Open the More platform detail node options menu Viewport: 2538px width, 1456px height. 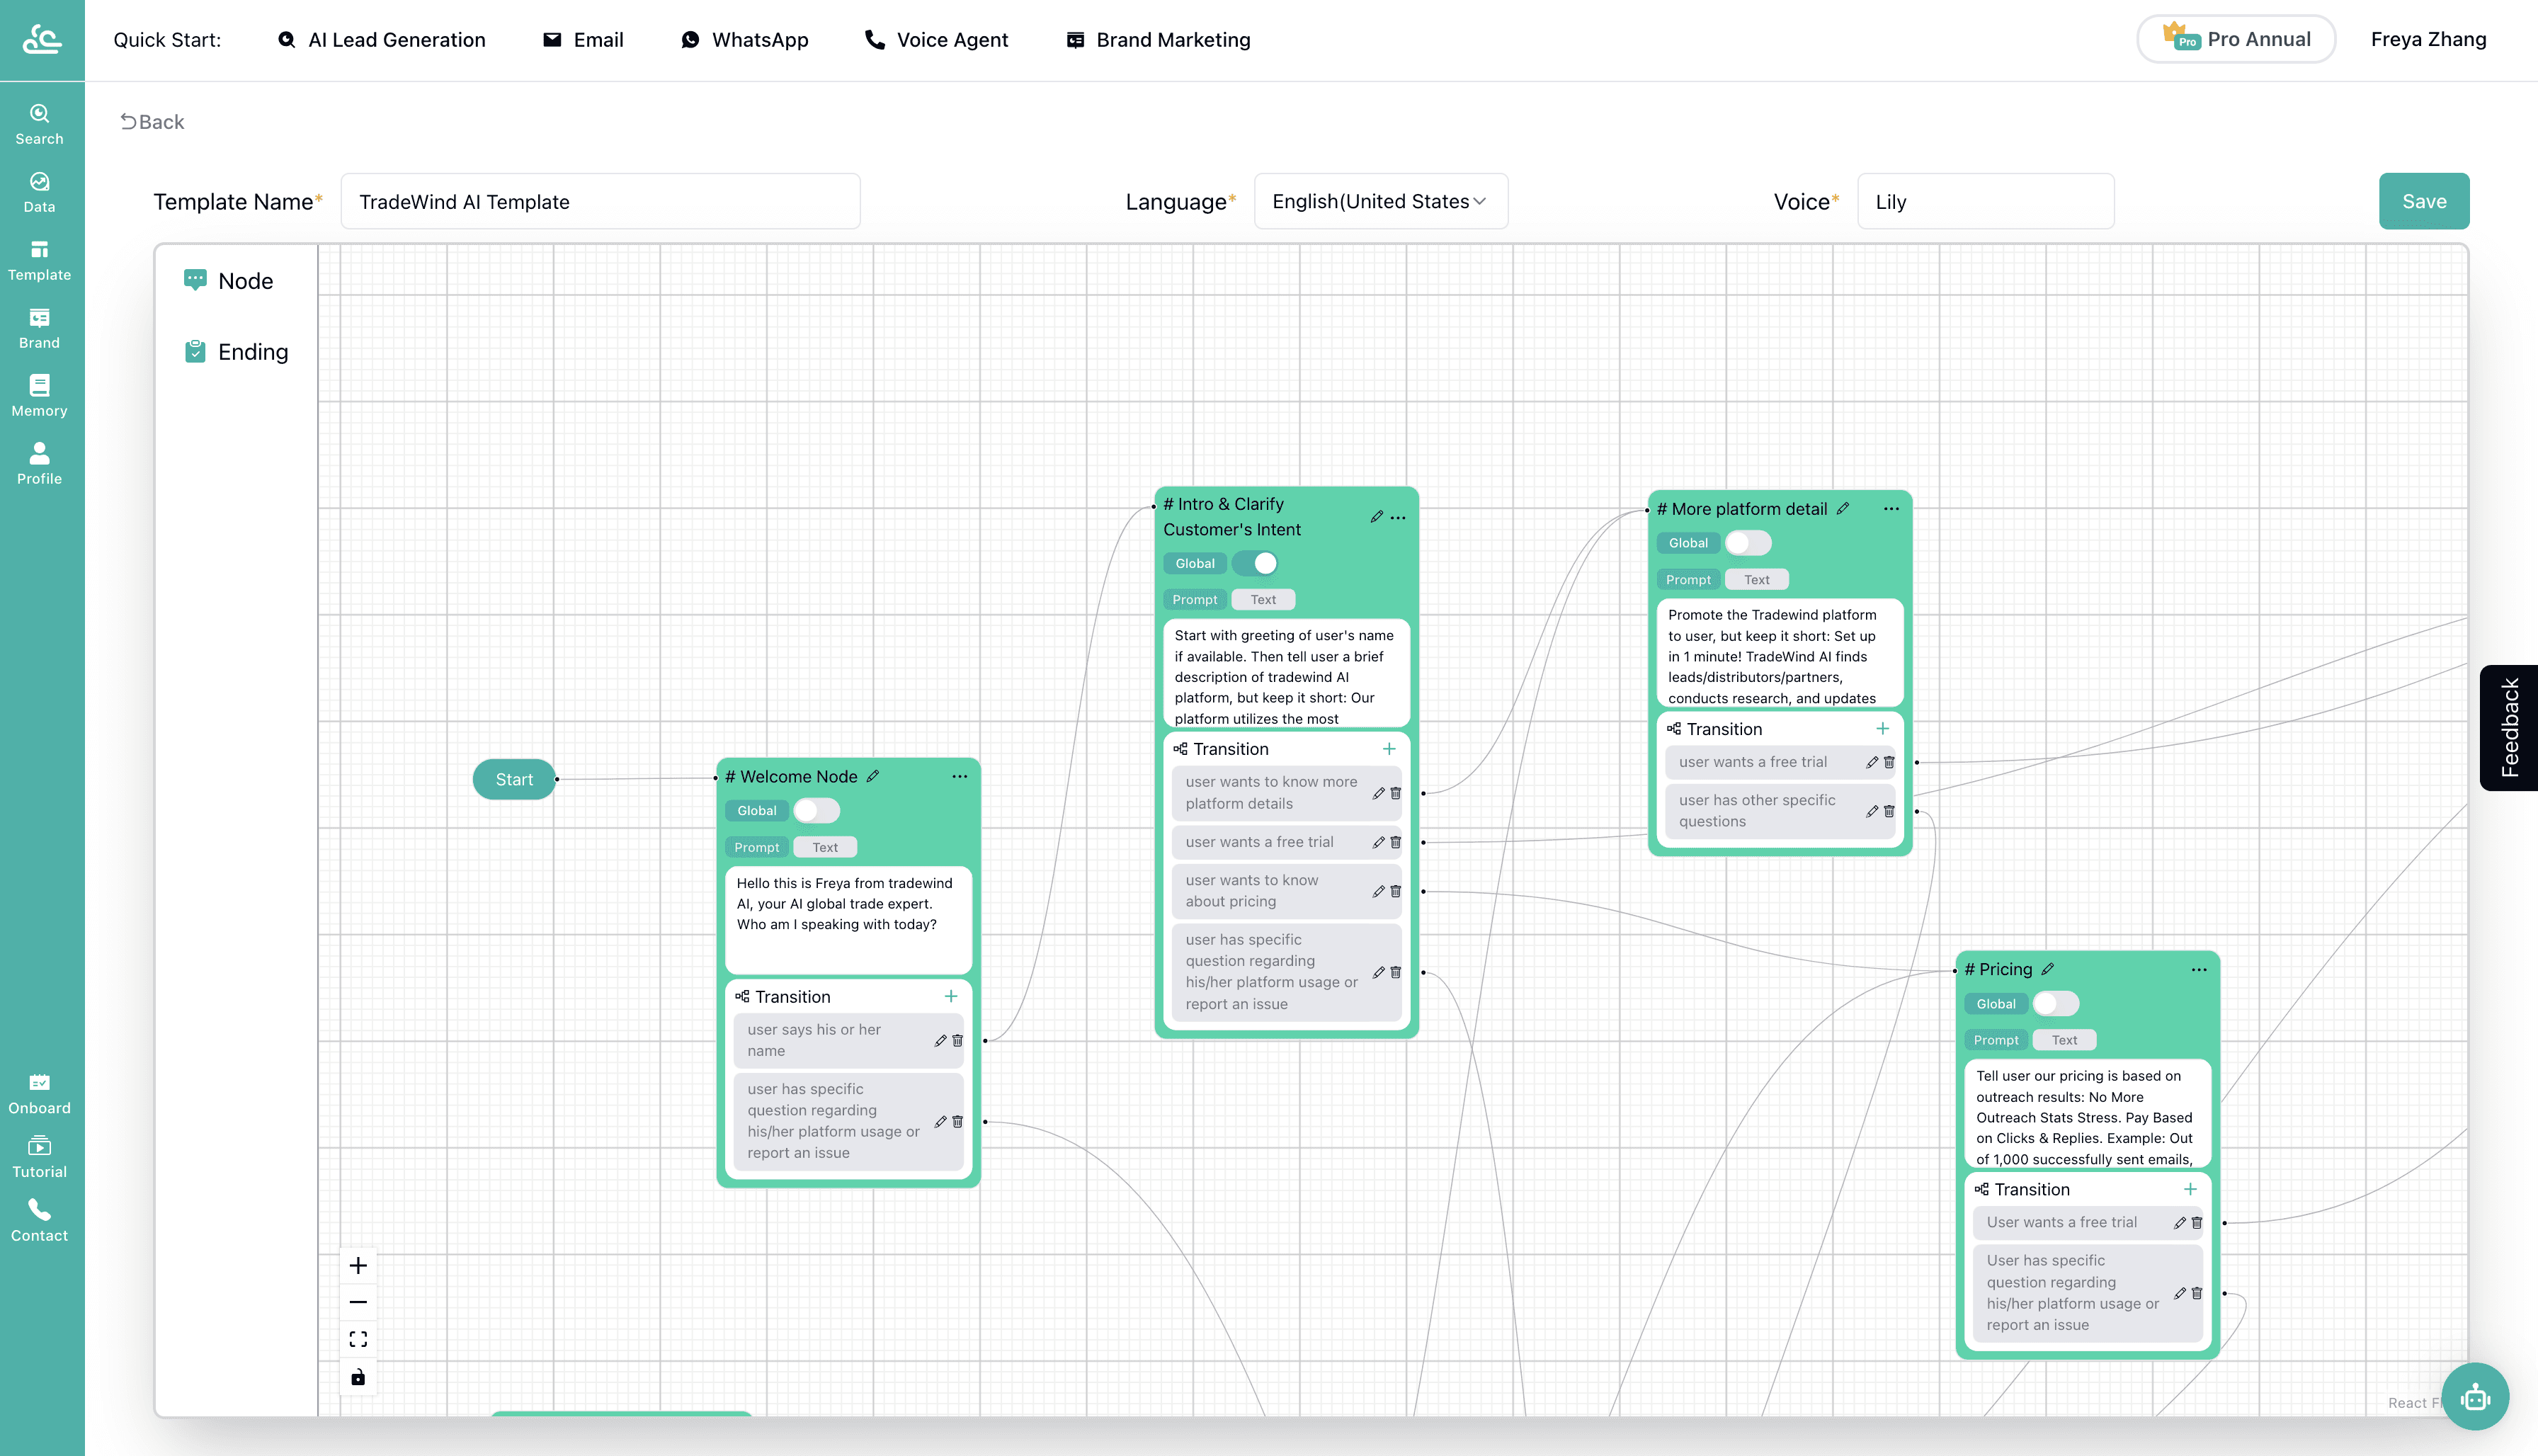(x=1891, y=508)
